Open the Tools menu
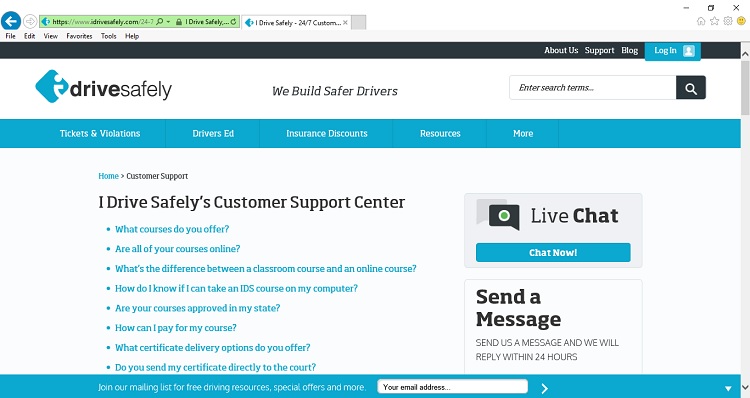 (x=109, y=36)
